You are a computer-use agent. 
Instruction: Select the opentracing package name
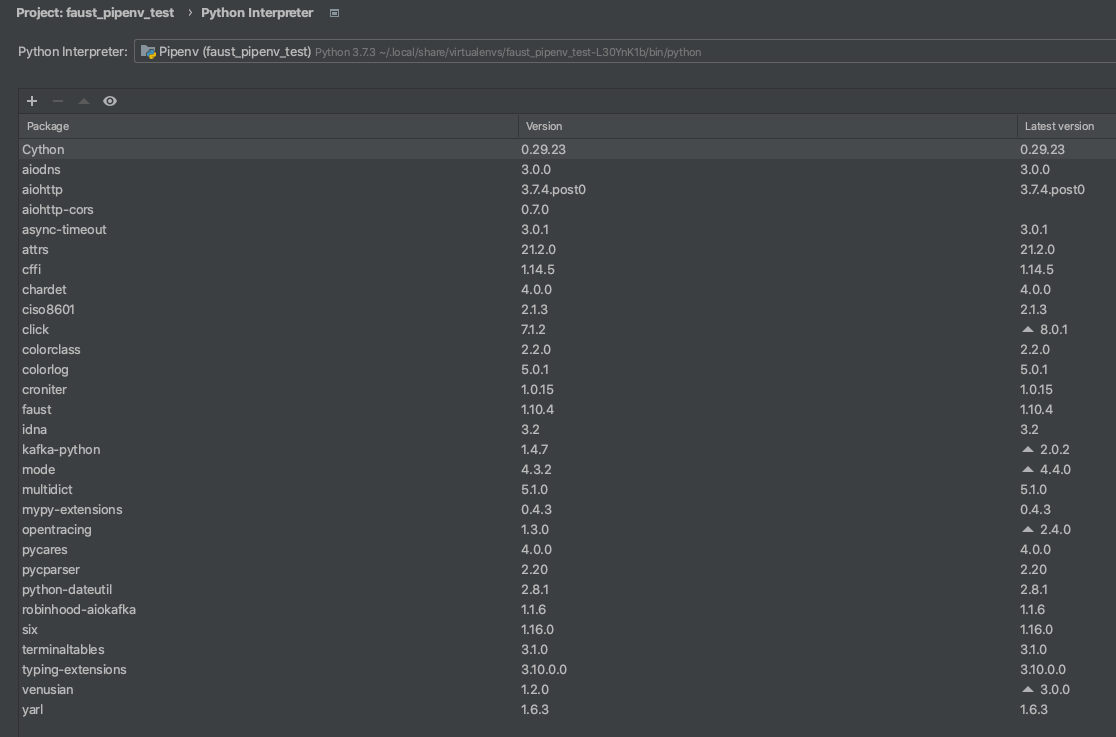click(56, 529)
